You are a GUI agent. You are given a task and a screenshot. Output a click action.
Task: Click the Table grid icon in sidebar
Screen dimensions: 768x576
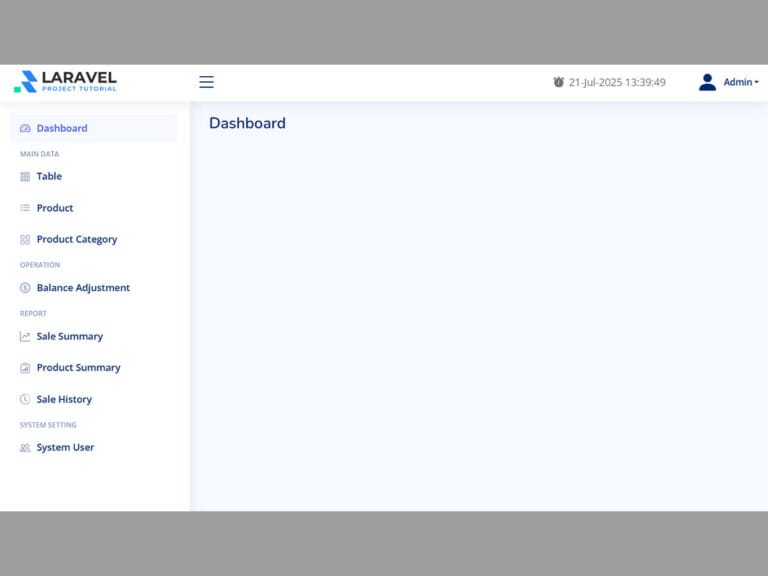point(25,177)
